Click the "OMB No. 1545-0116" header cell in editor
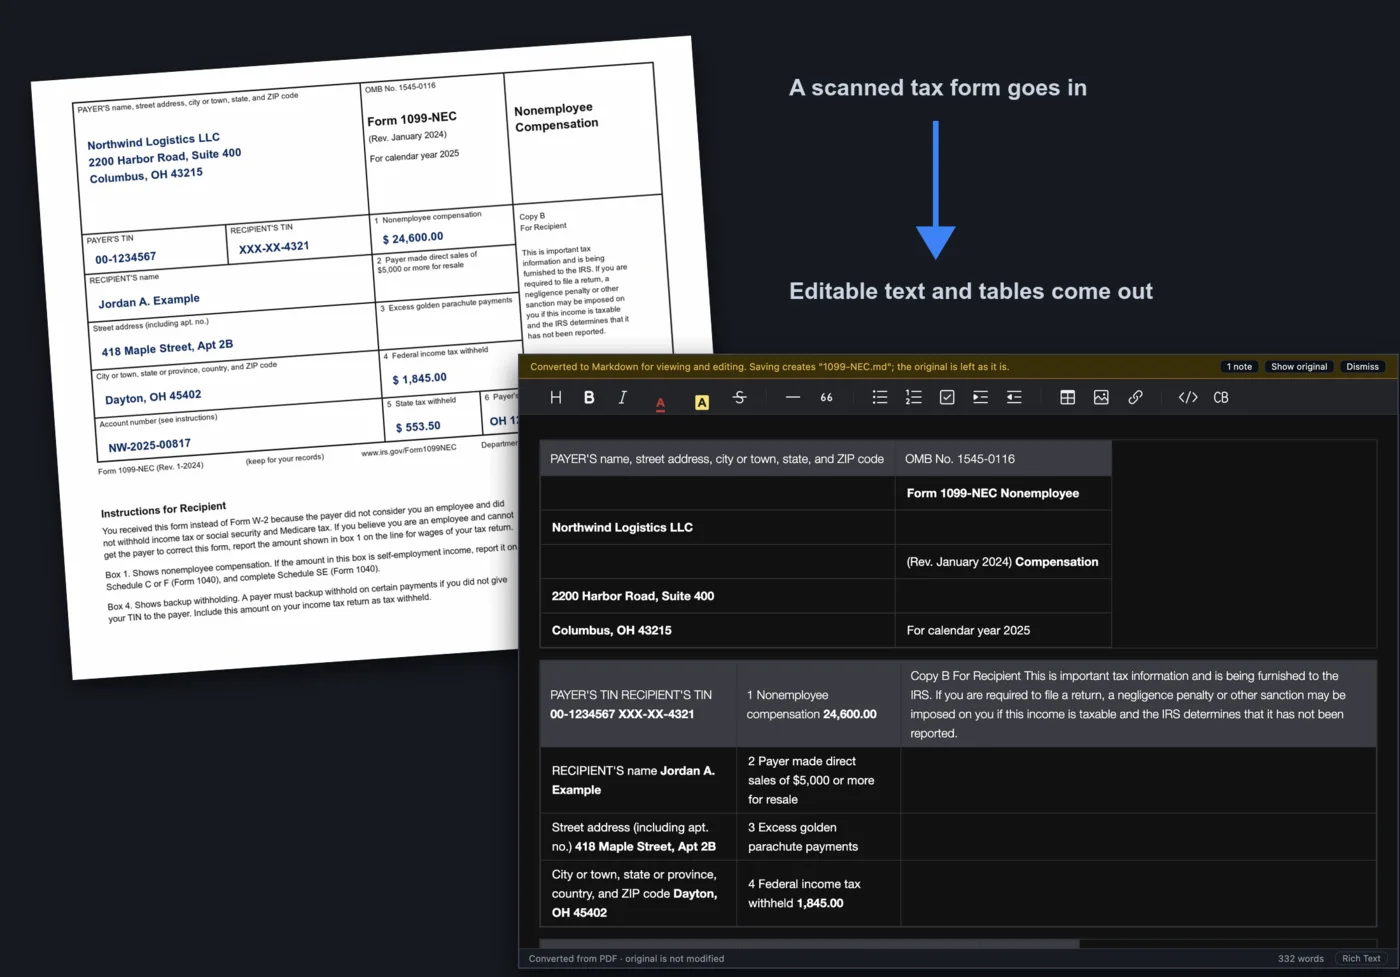The width and height of the screenshot is (1400, 977). tap(1003, 459)
